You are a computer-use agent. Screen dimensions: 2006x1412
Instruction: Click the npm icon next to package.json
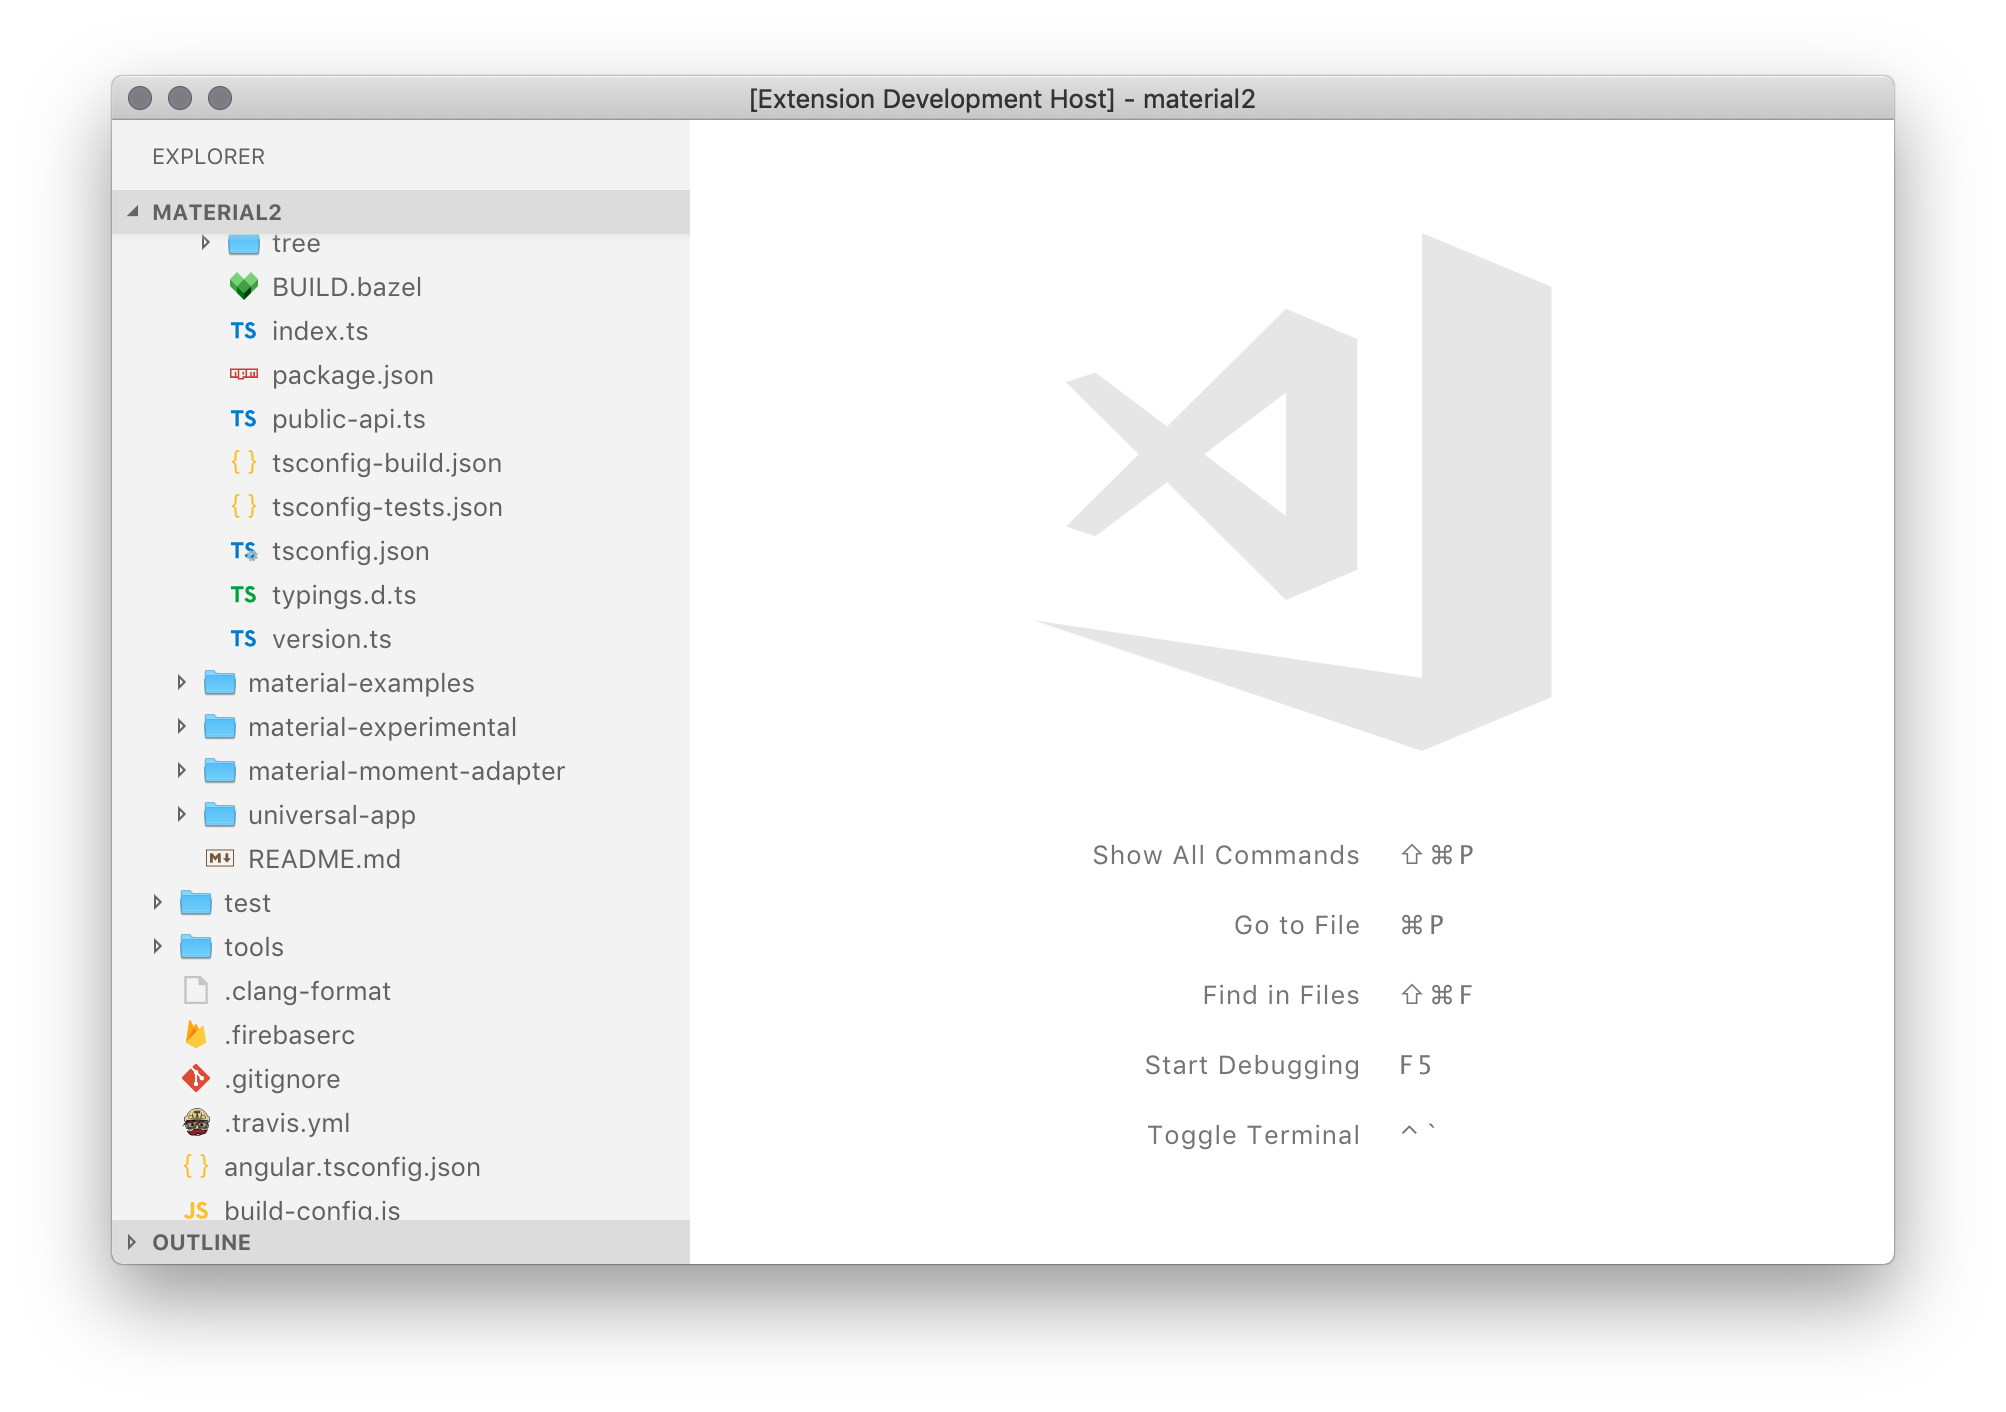(x=242, y=374)
